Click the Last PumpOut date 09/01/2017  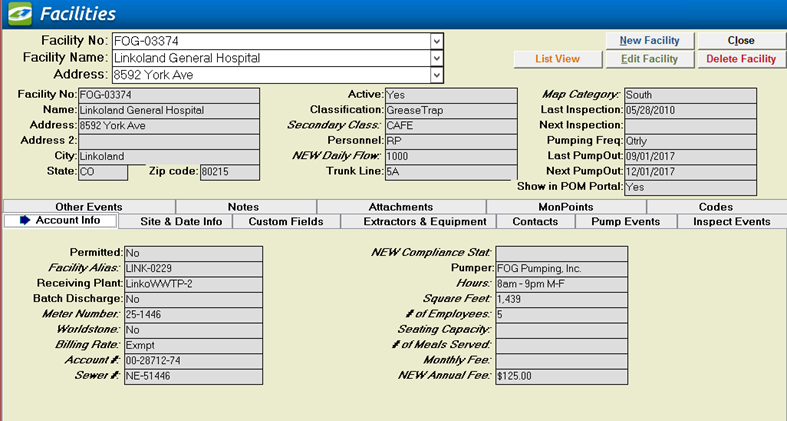pos(691,157)
